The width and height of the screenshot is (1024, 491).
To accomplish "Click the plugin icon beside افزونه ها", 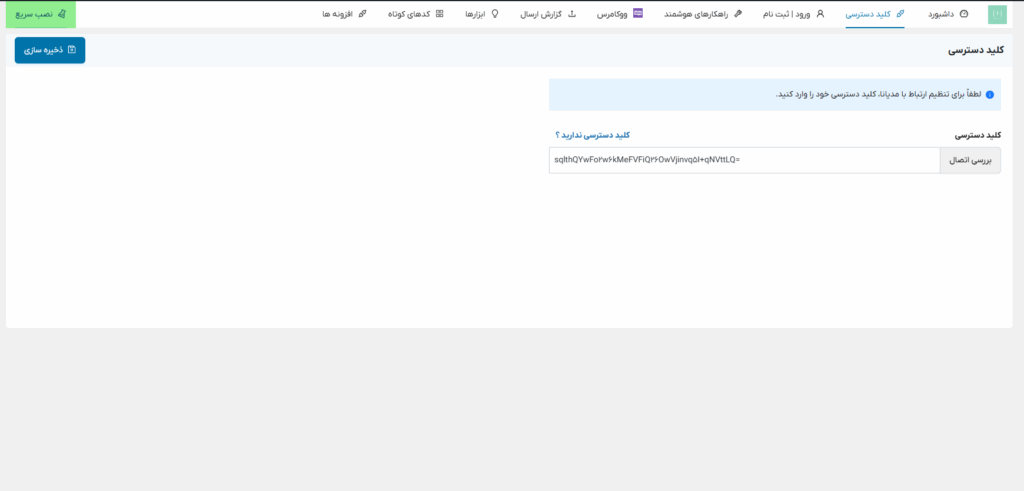I will pos(362,14).
